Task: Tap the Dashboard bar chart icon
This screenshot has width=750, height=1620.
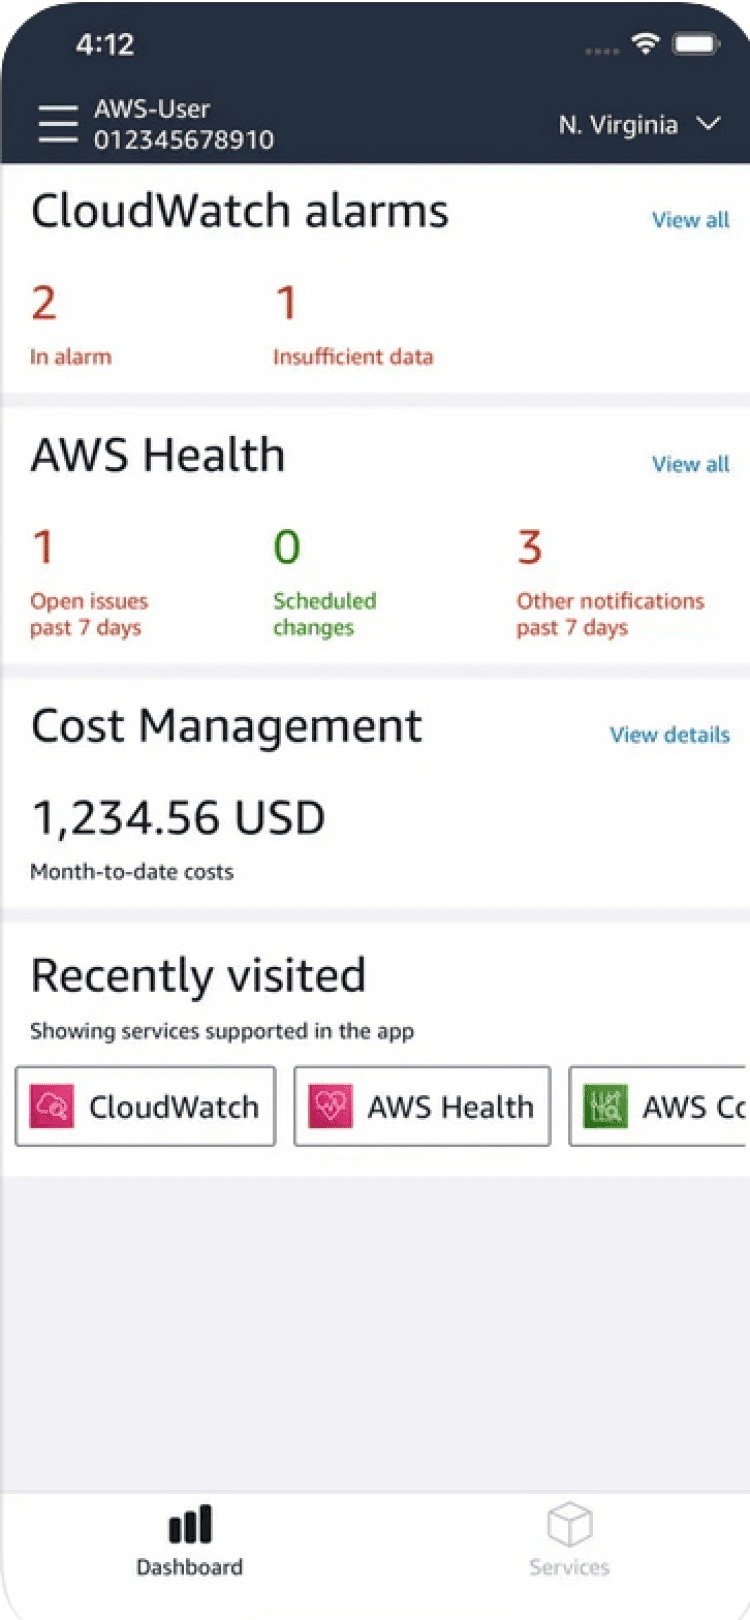Action: coord(190,1525)
